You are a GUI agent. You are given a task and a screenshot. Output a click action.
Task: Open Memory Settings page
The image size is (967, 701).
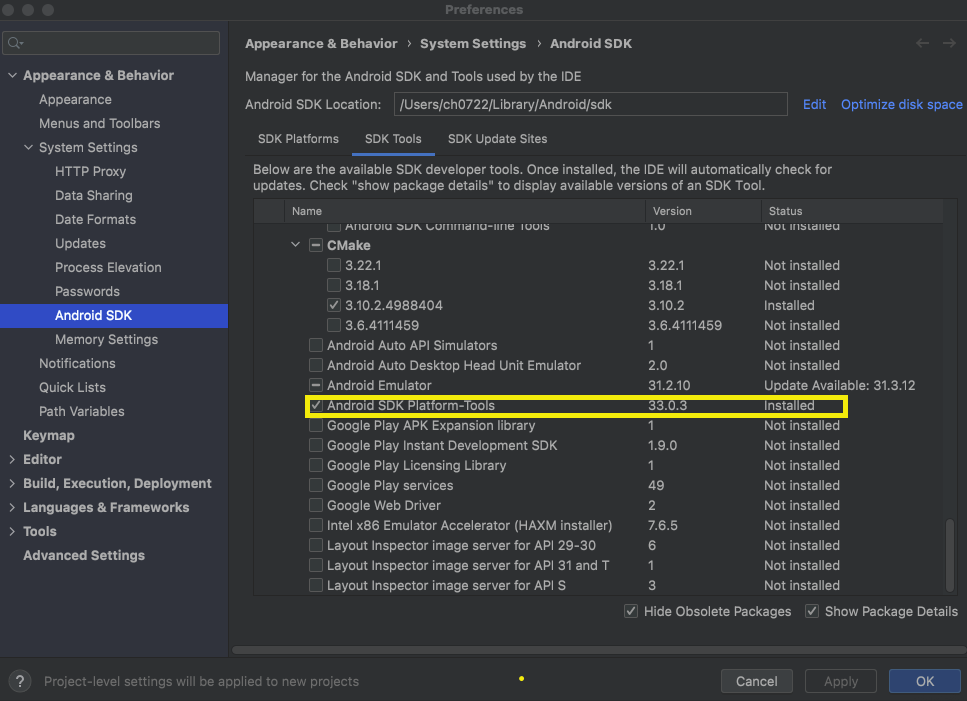[x=106, y=340]
